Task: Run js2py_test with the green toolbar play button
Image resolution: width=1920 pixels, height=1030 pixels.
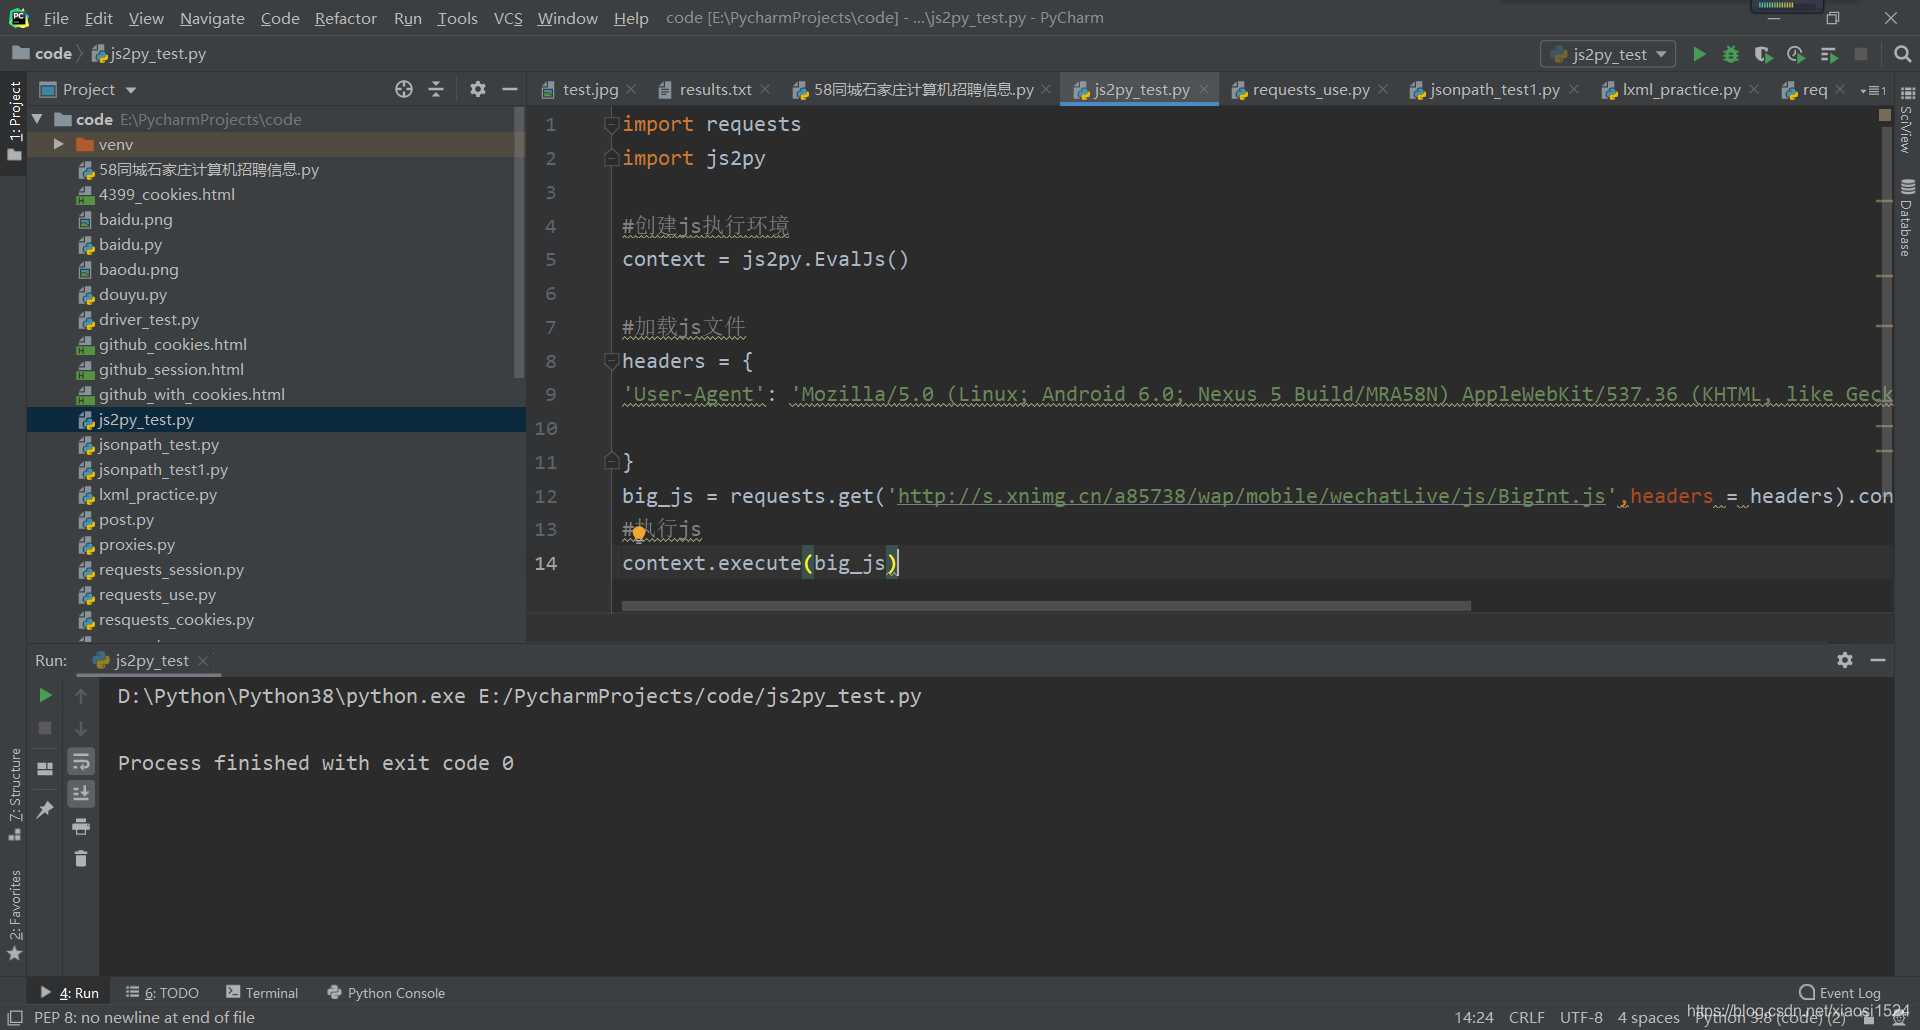Action: (x=1699, y=54)
